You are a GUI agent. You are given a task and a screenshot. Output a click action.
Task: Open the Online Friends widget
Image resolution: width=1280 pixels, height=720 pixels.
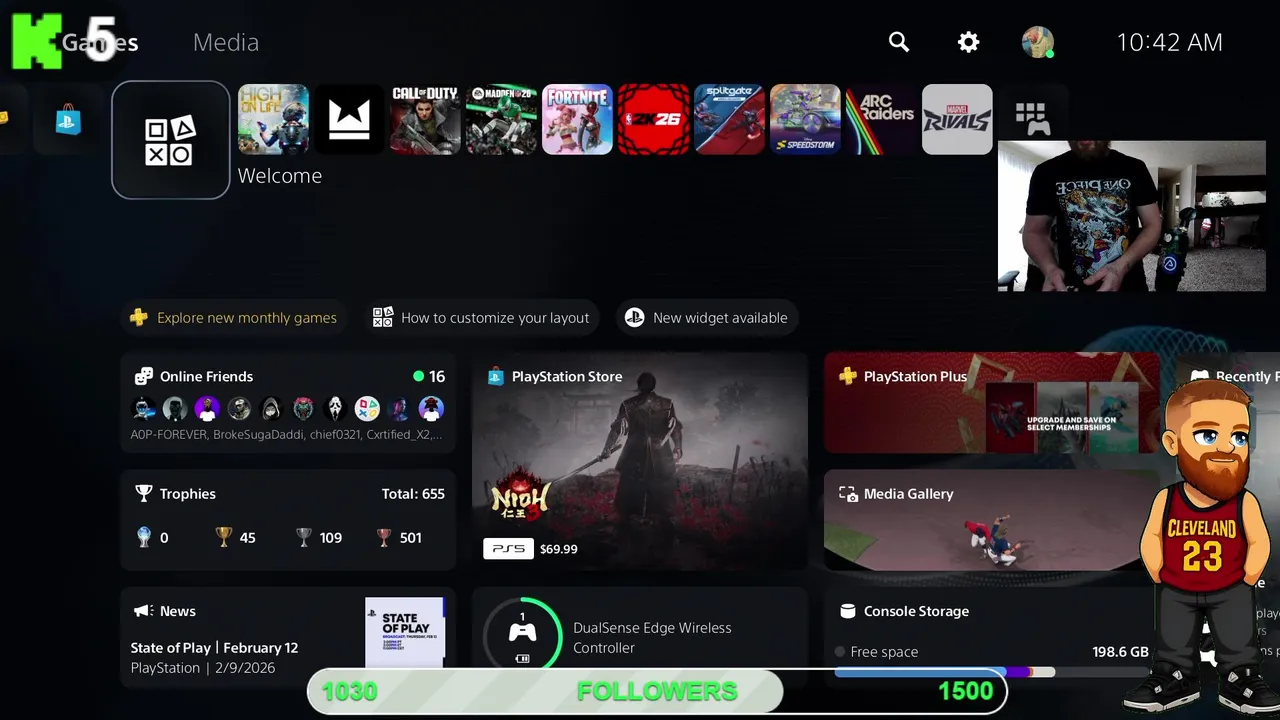288,405
